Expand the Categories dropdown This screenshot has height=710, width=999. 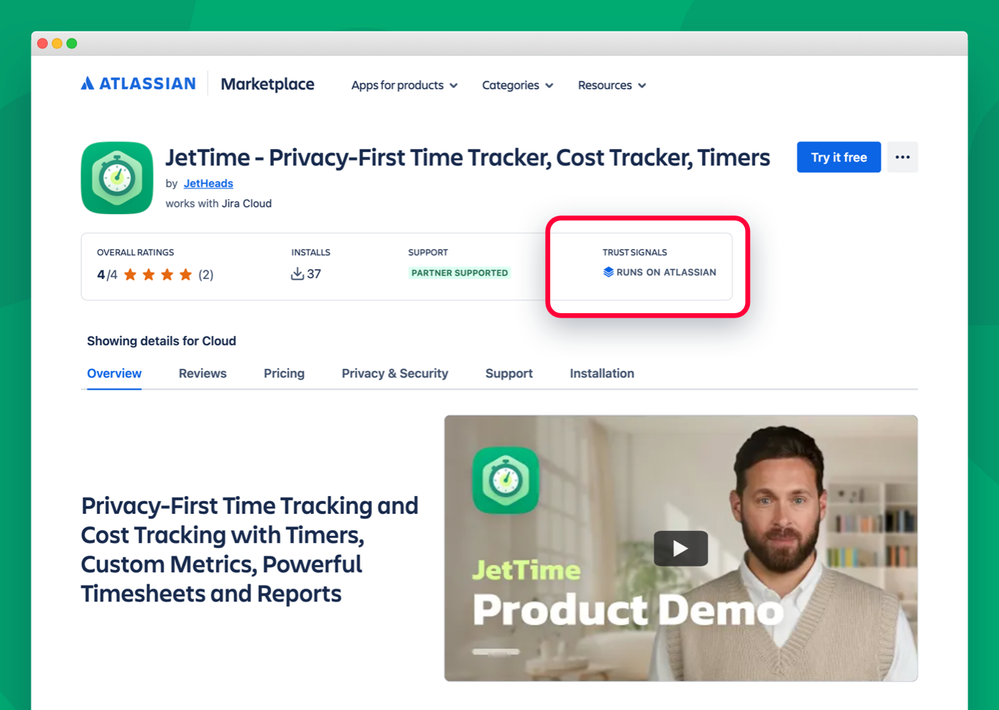(x=517, y=85)
